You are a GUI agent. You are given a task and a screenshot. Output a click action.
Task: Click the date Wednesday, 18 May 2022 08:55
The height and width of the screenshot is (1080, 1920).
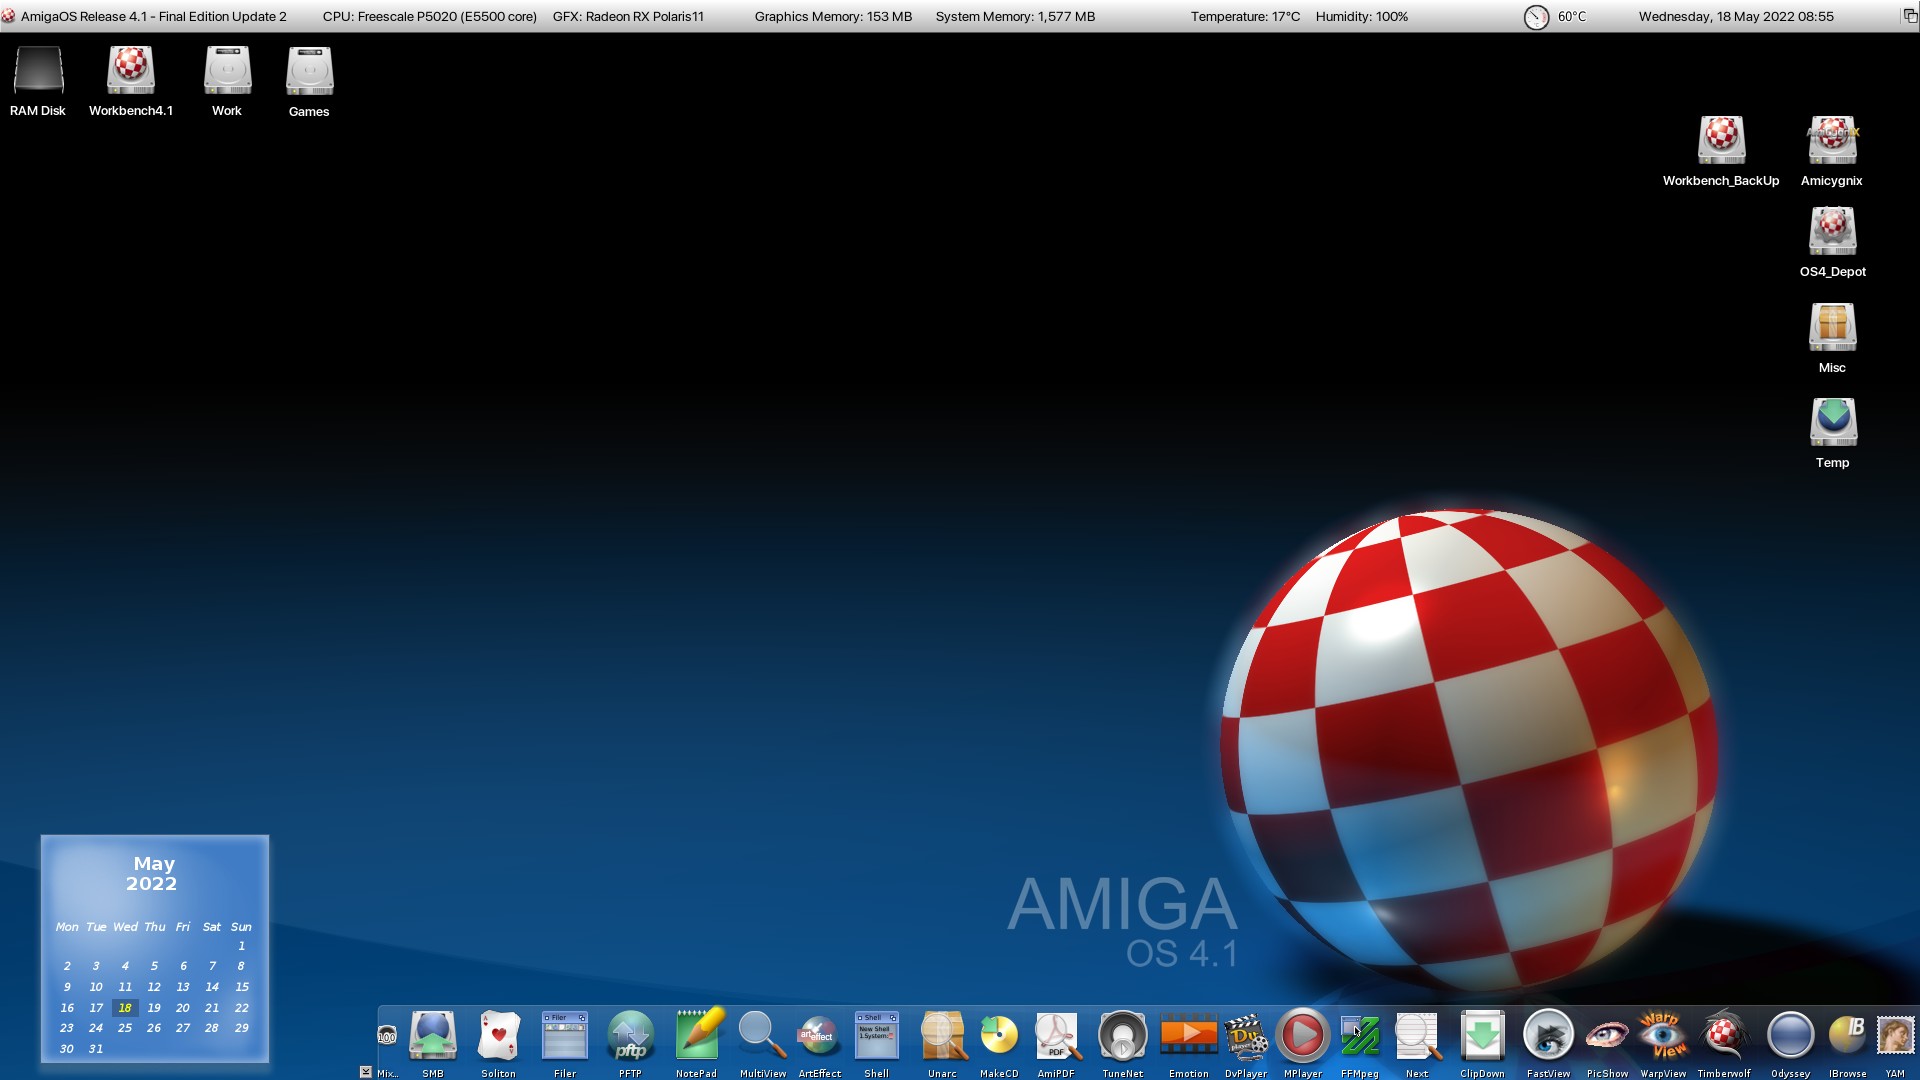[x=1736, y=17]
